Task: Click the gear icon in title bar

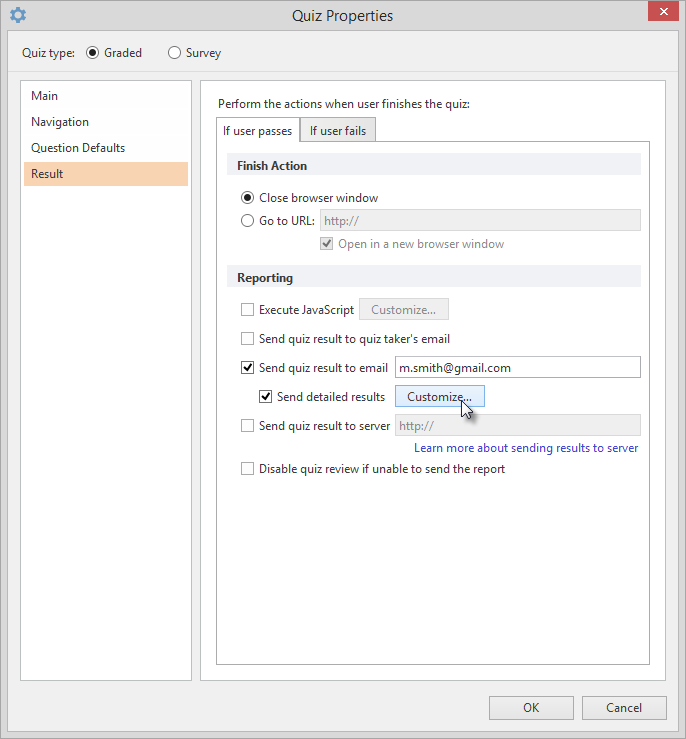Action: [x=18, y=15]
